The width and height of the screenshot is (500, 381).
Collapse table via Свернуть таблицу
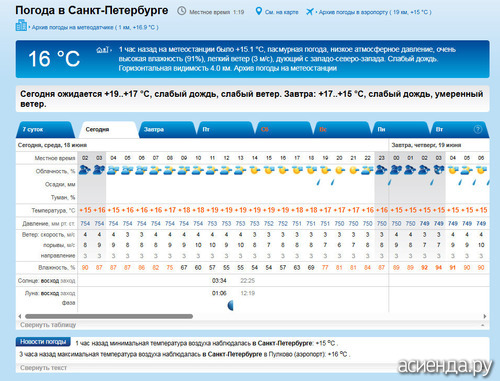(x=48, y=325)
